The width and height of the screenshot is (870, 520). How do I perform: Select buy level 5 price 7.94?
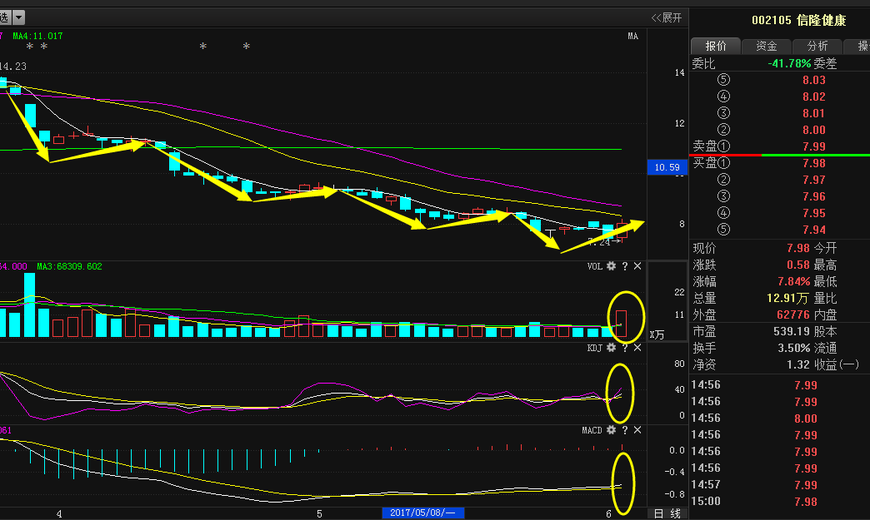pyautogui.click(x=814, y=230)
